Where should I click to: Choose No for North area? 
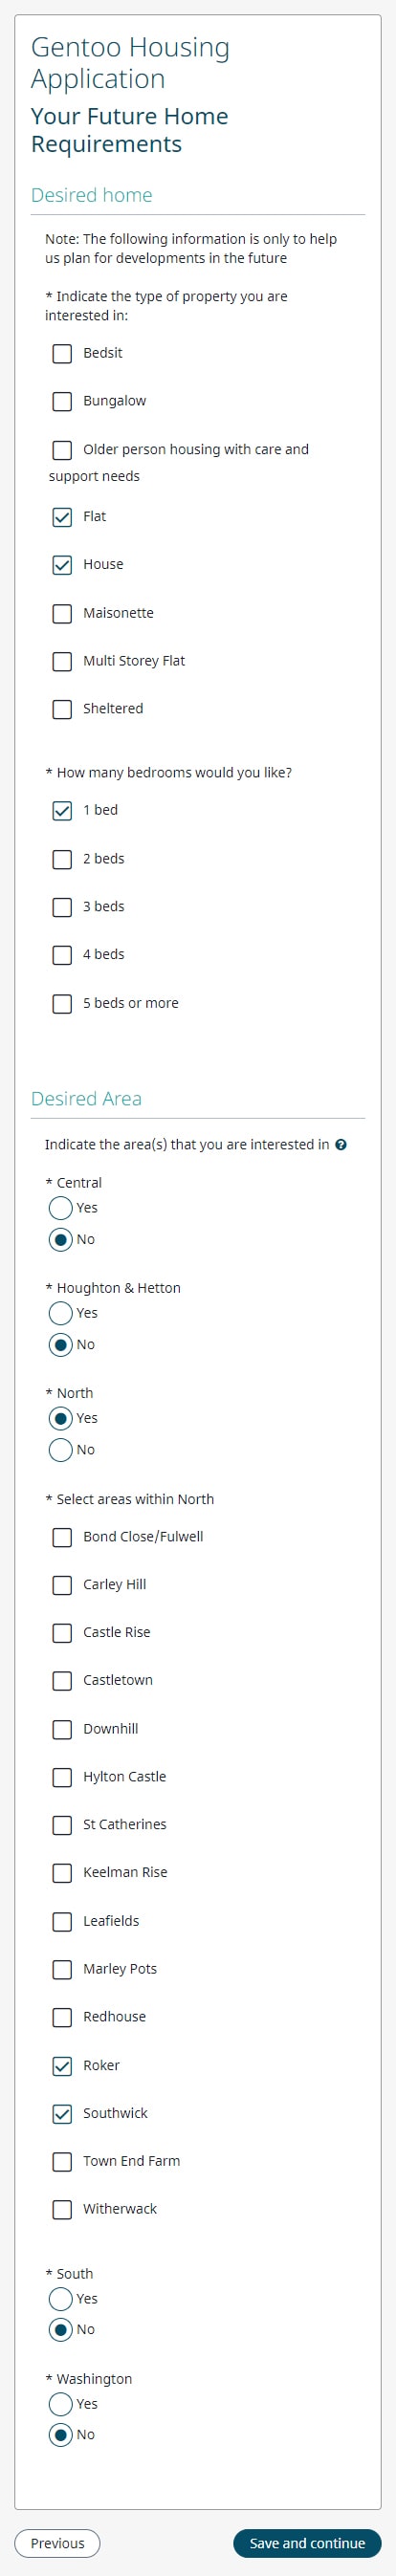[x=60, y=1449]
